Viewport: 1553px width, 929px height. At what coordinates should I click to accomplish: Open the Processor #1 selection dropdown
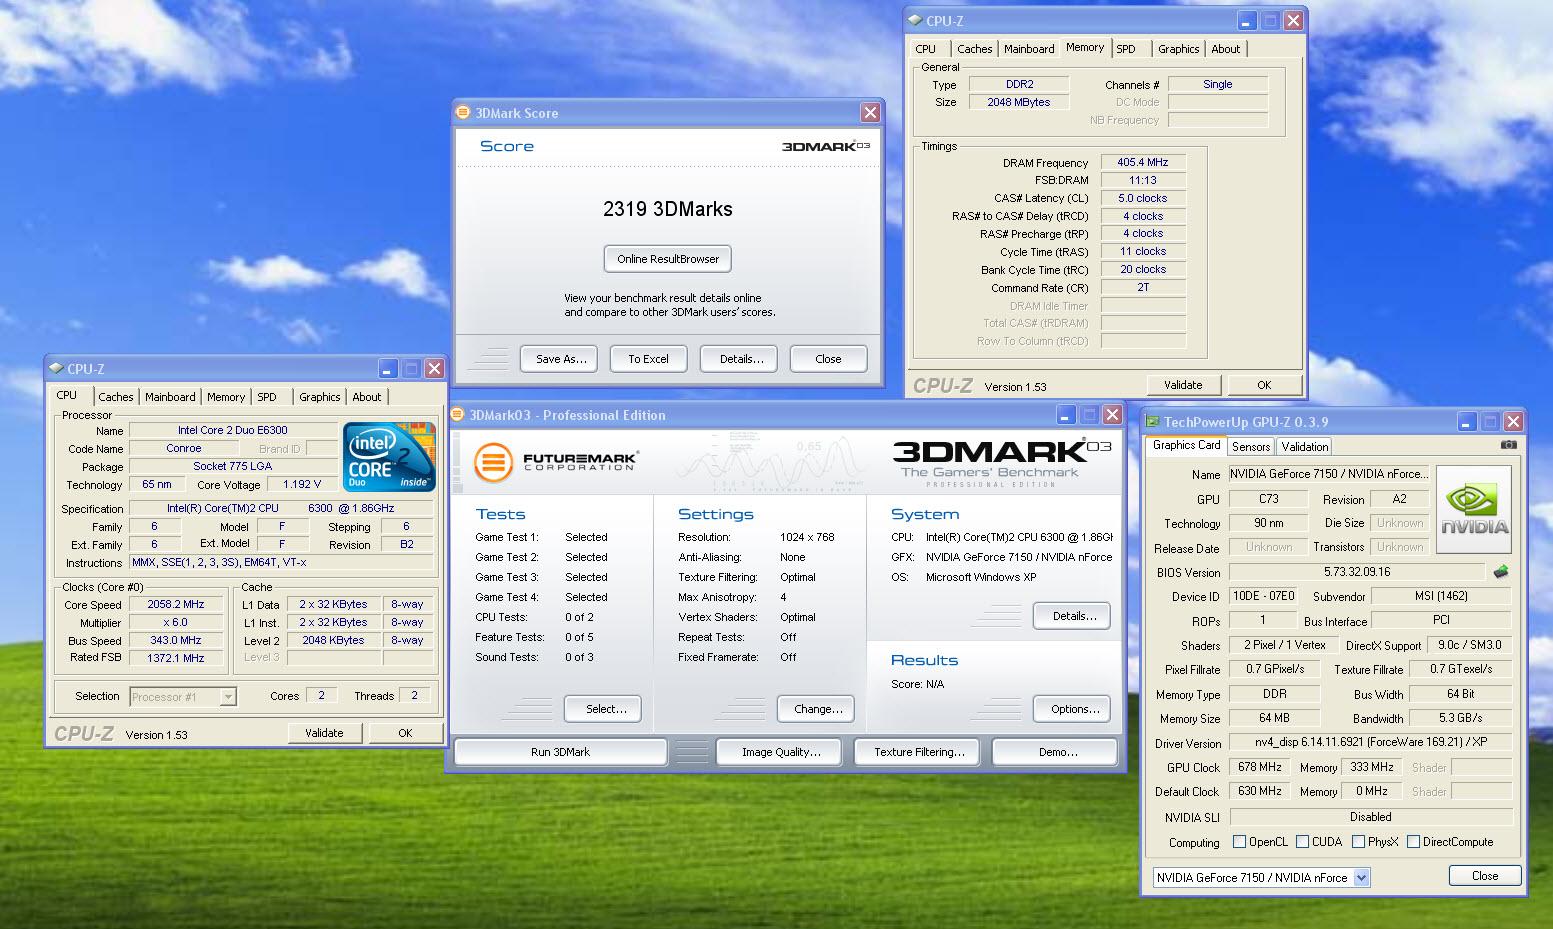pos(228,696)
